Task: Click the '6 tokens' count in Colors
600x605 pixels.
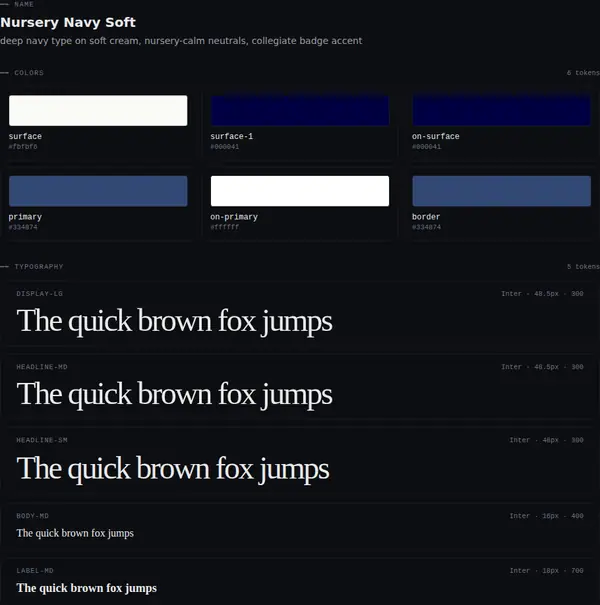Action: 583,73
